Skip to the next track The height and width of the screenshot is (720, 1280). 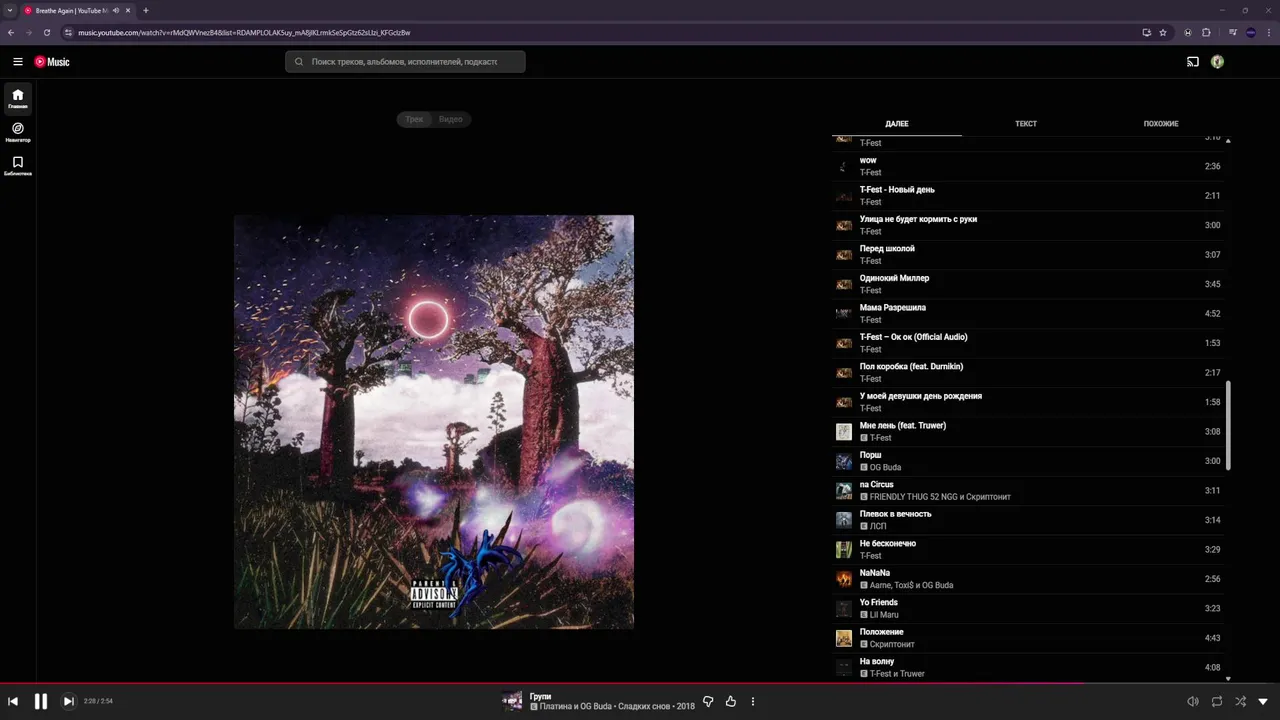68,701
